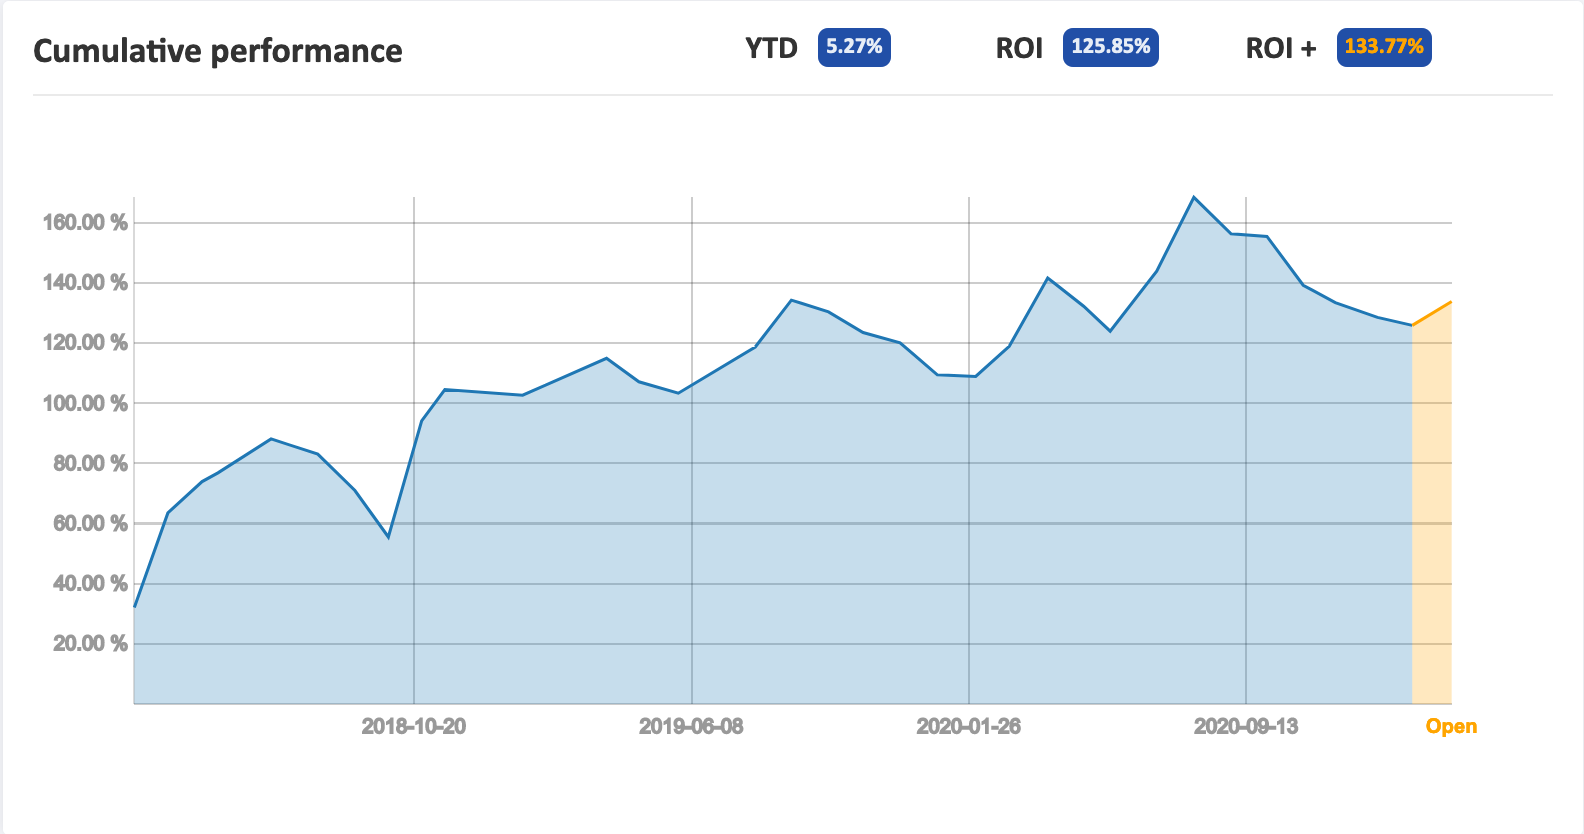Click the Cumulative performance heading

pos(218,51)
